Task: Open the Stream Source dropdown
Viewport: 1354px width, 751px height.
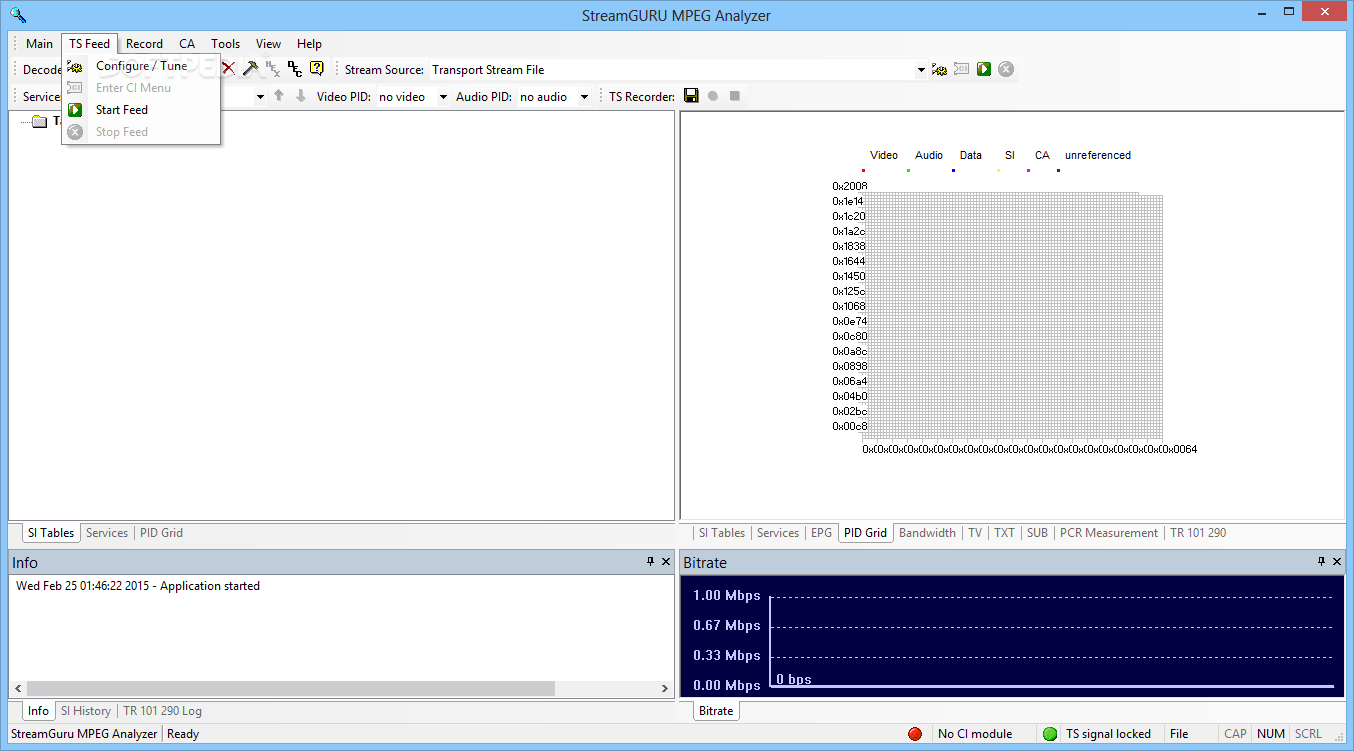Action: pyautogui.click(x=921, y=70)
